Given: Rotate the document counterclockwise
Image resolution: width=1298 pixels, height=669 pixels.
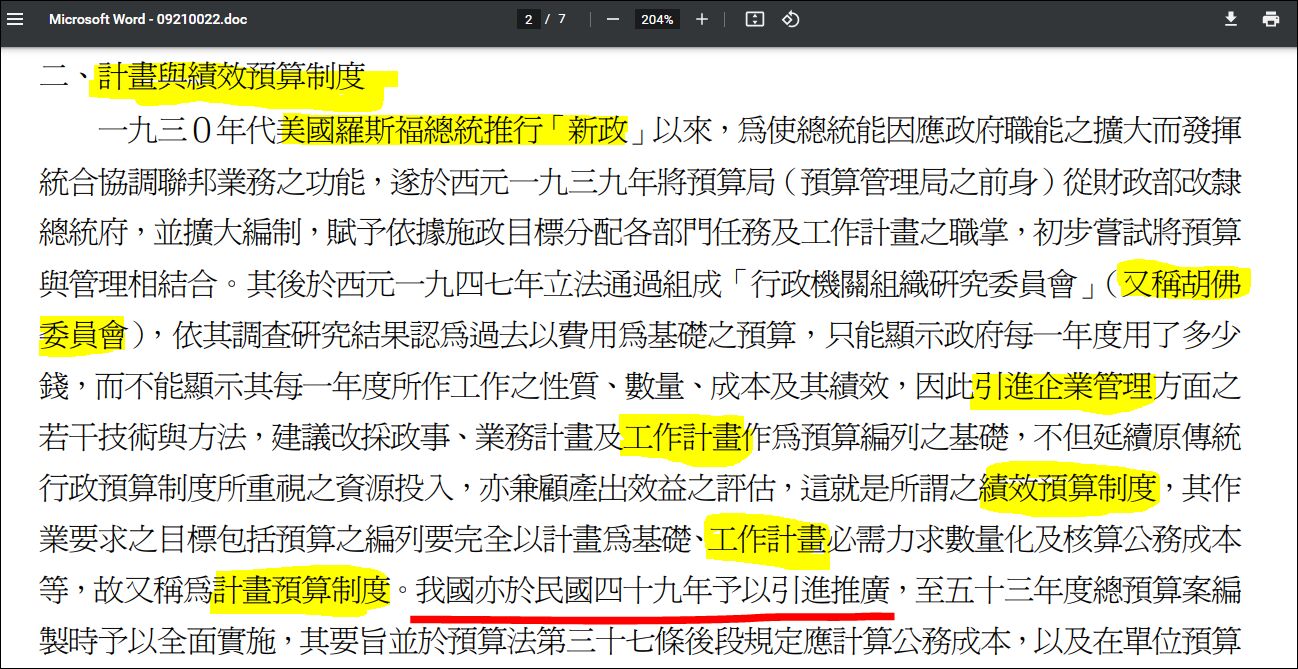Looking at the screenshot, I should [x=791, y=19].
